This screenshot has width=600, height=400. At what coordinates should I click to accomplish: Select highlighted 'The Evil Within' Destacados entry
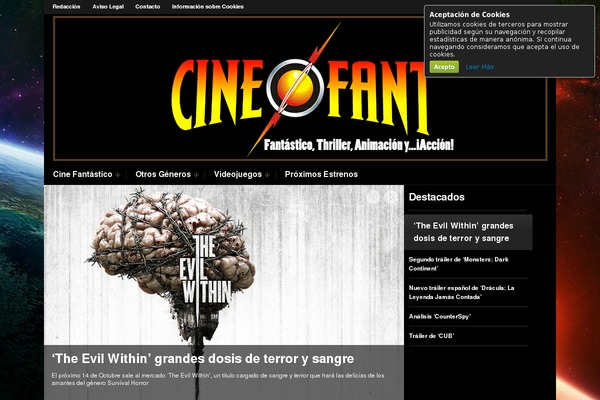[468, 232]
